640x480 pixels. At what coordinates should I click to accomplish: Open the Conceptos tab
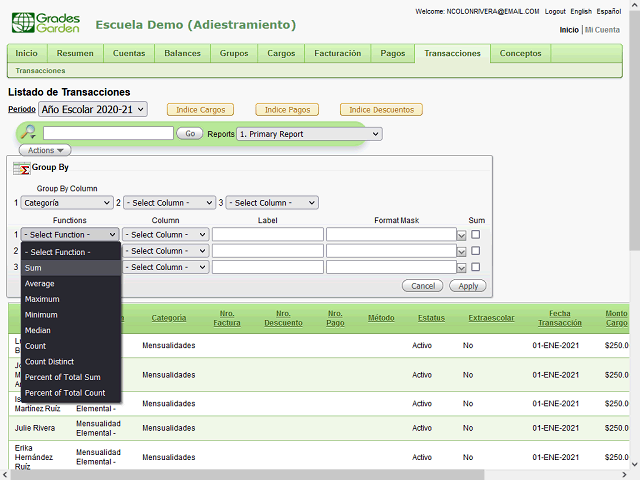tap(520, 53)
